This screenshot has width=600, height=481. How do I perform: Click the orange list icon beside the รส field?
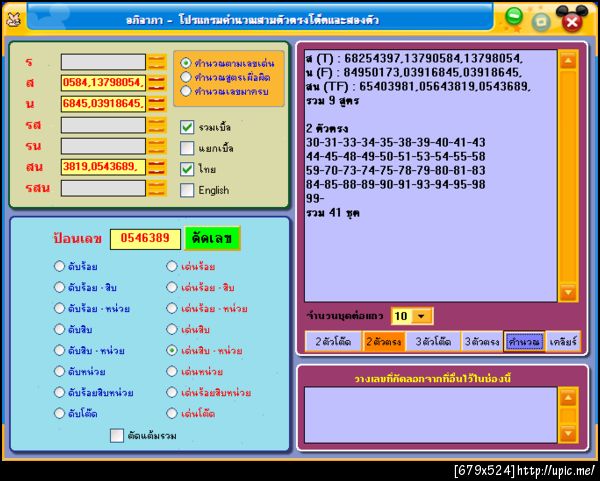coord(157,125)
